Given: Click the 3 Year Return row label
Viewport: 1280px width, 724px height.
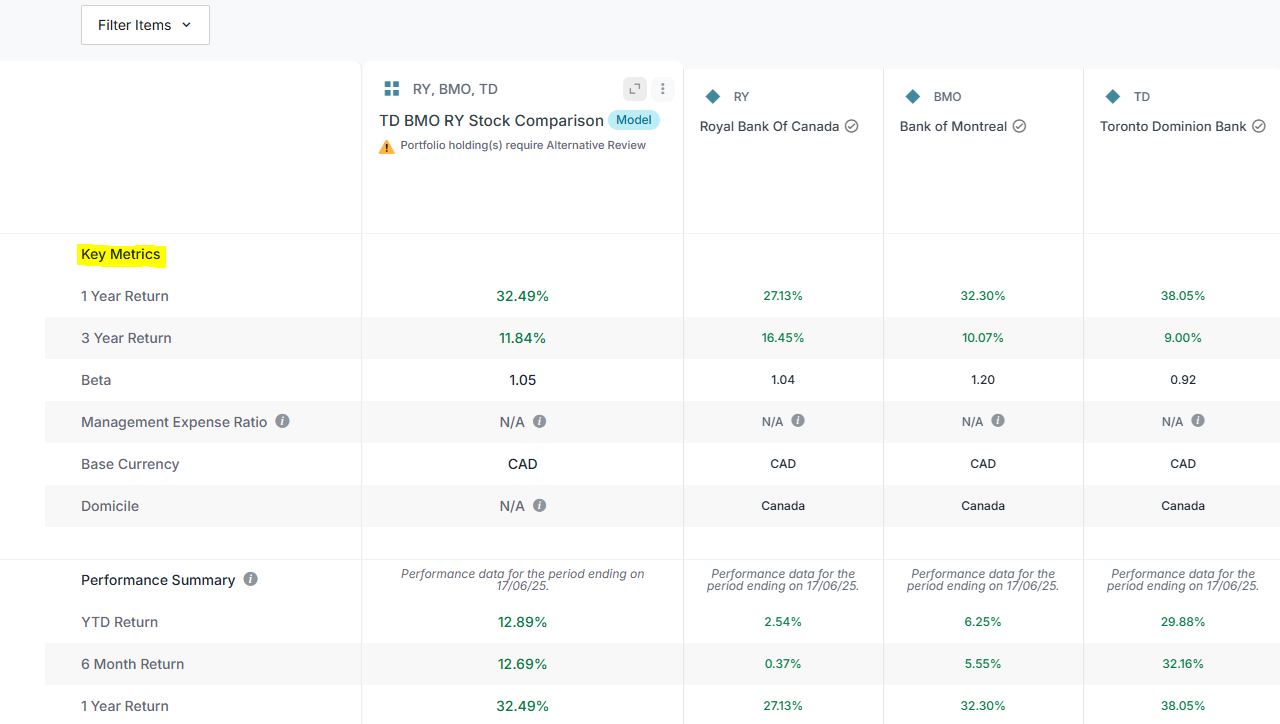Looking at the screenshot, I should (126, 338).
